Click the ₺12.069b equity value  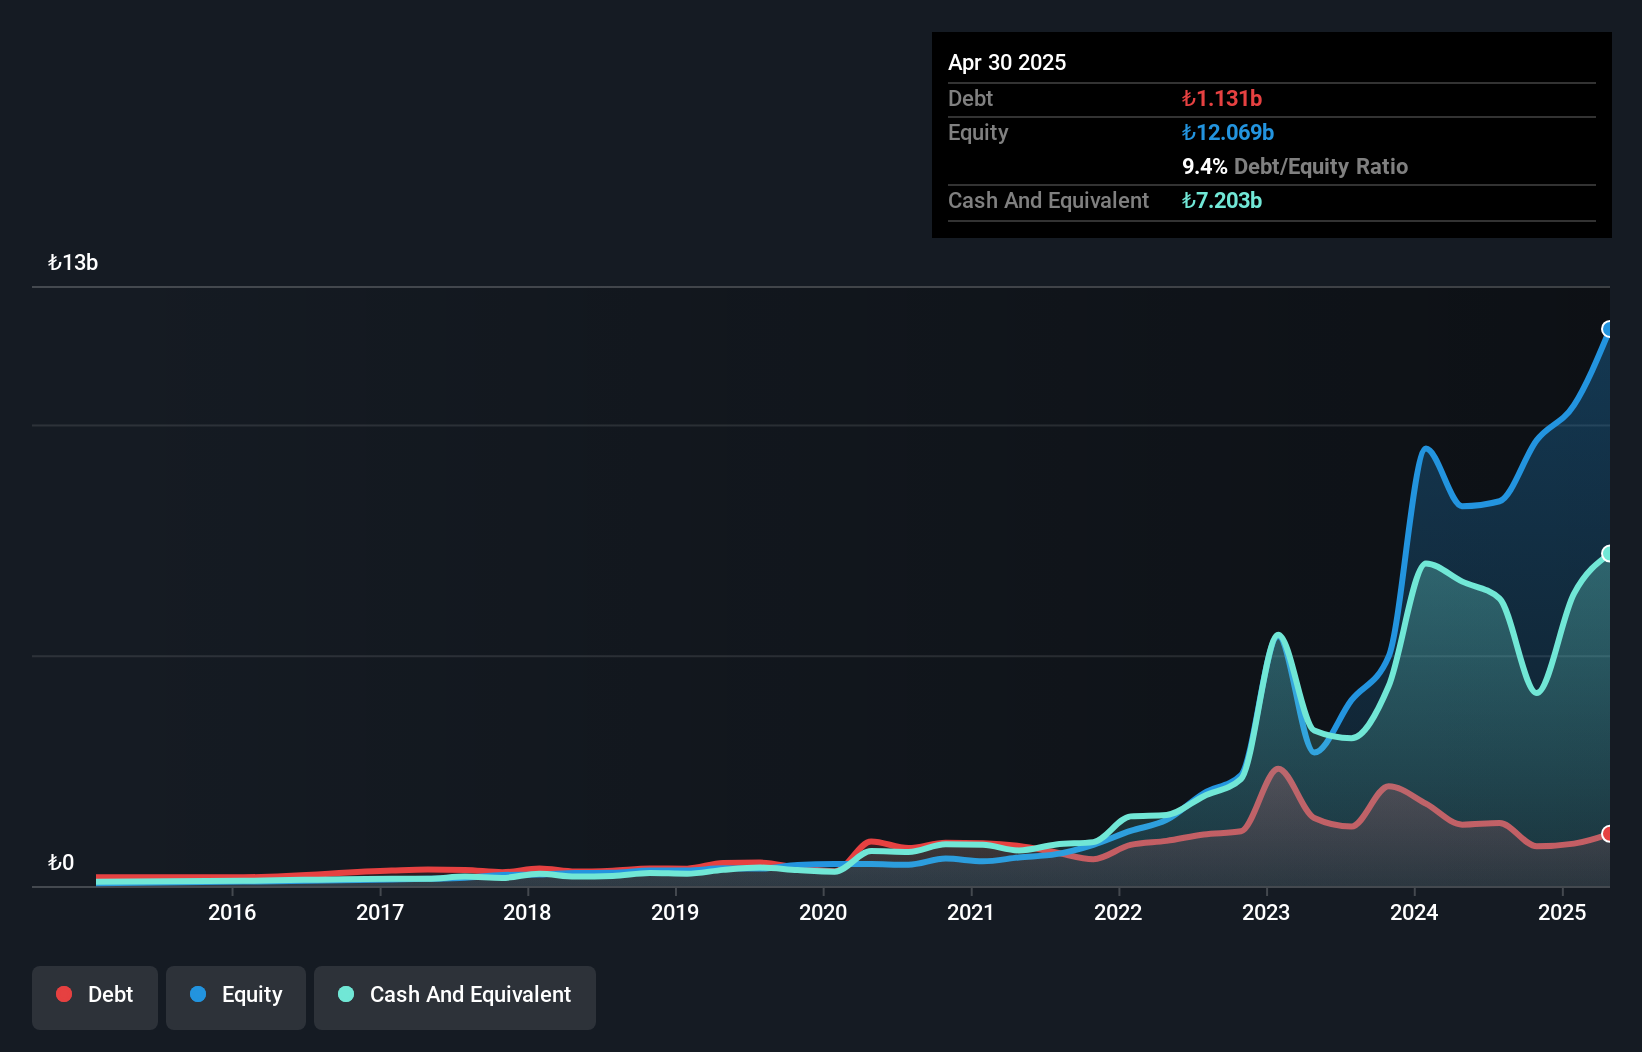point(1228,132)
